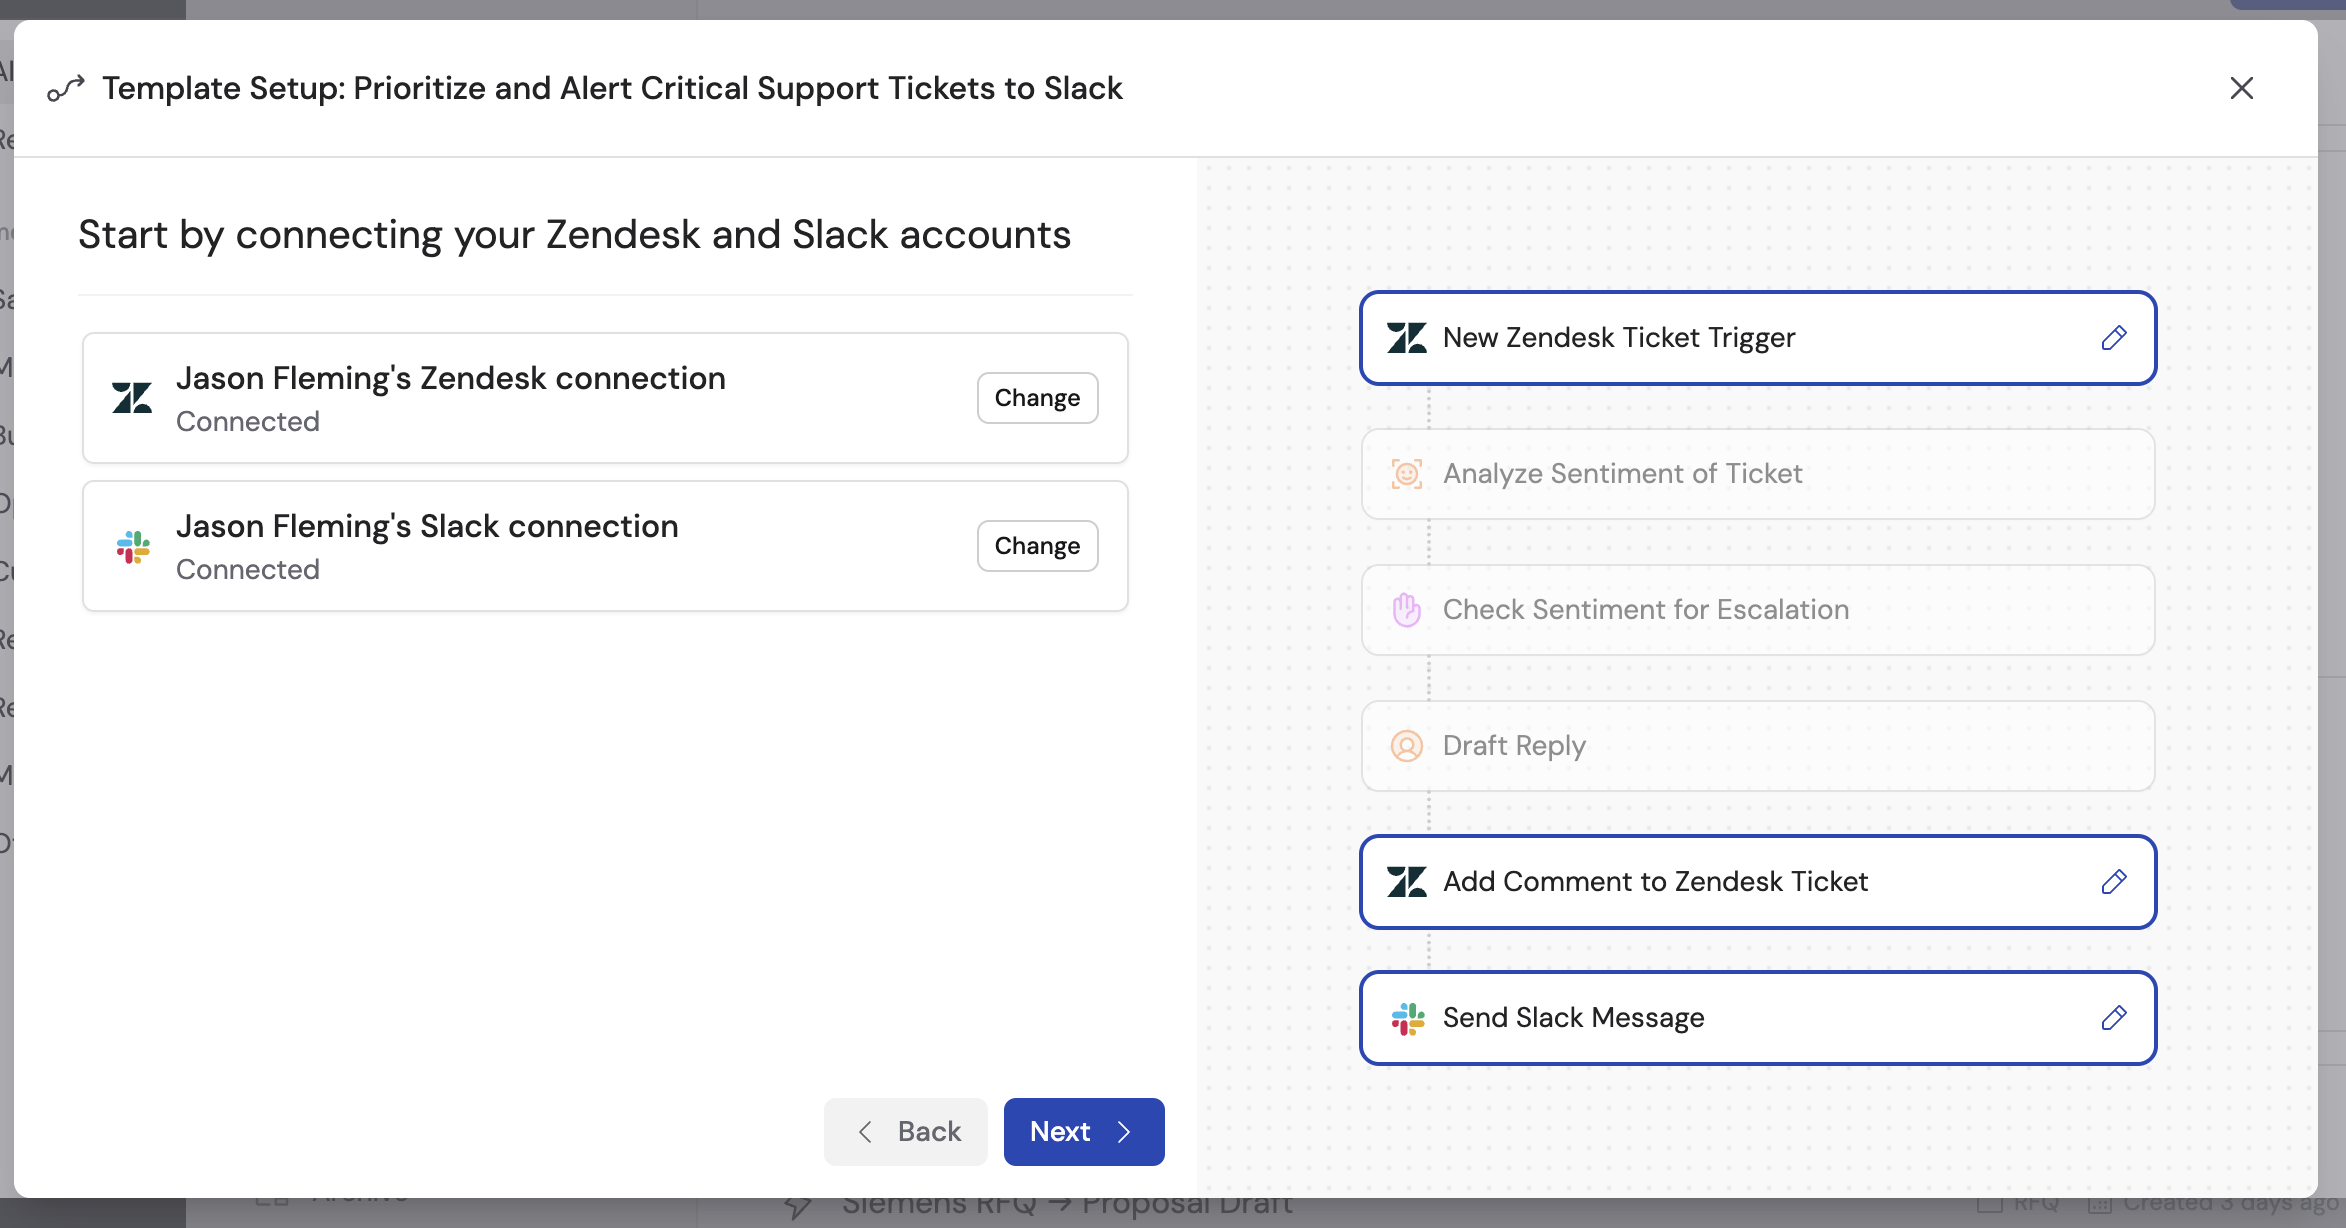This screenshot has width=2346, height=1228.
Task: Change Jason Fleming's Zendesk connection
Action: tap(1037, 397)
